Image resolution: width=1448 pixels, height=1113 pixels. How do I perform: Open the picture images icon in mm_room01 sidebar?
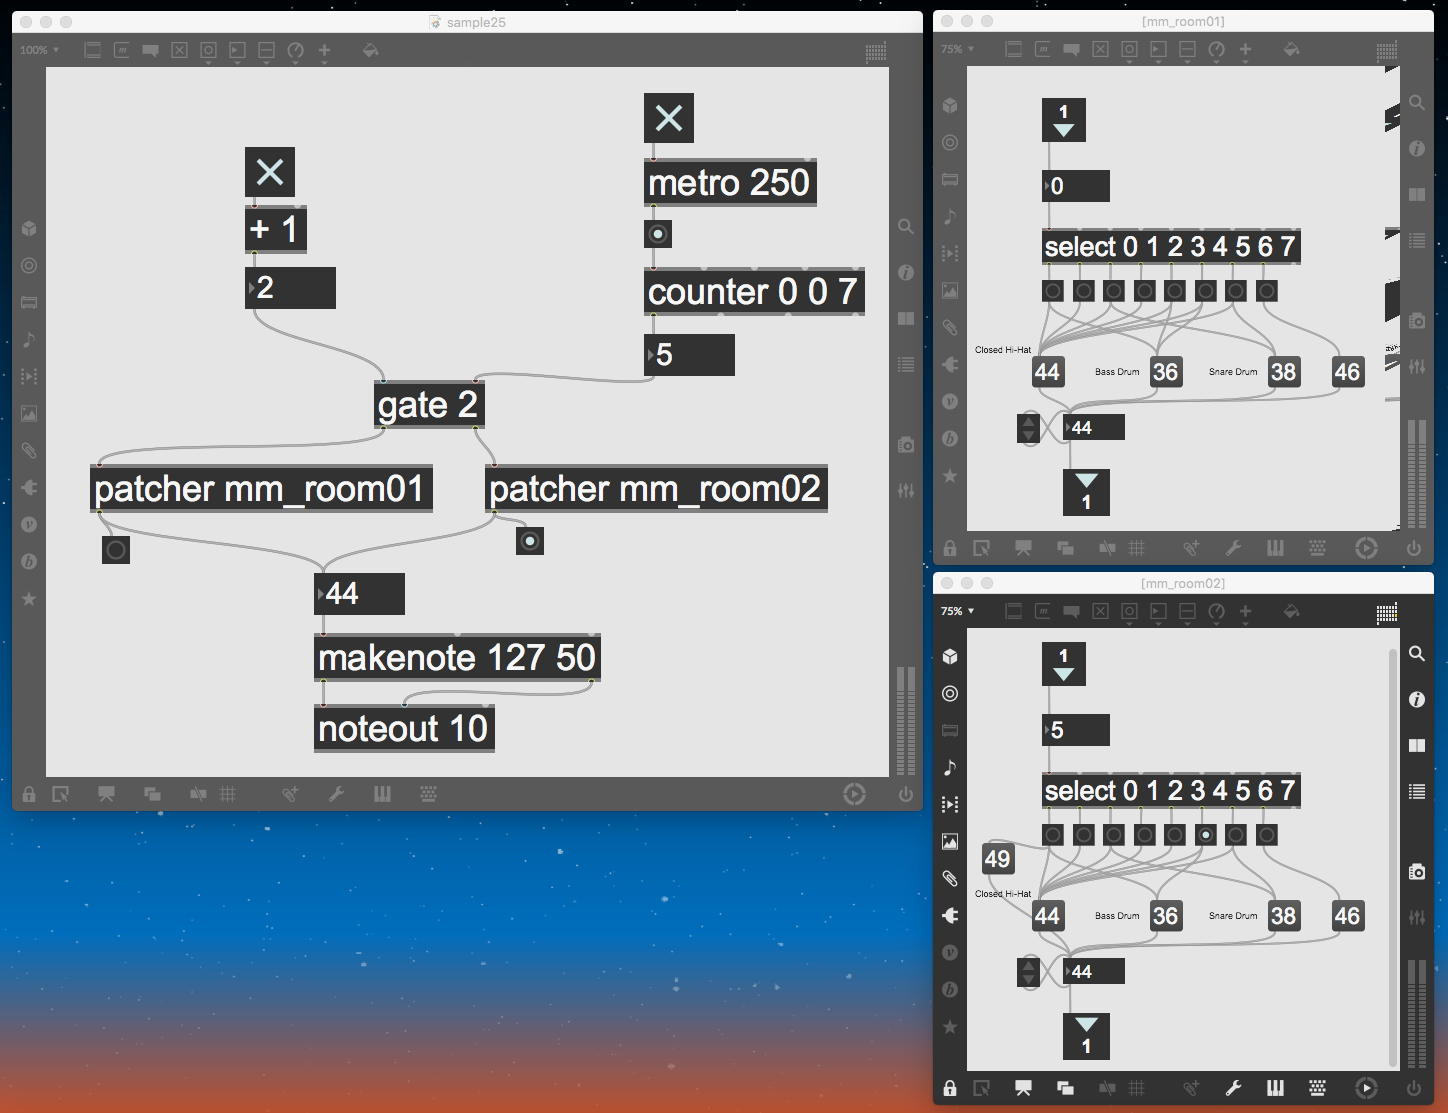pyautogui.click(x=950, y=291)
